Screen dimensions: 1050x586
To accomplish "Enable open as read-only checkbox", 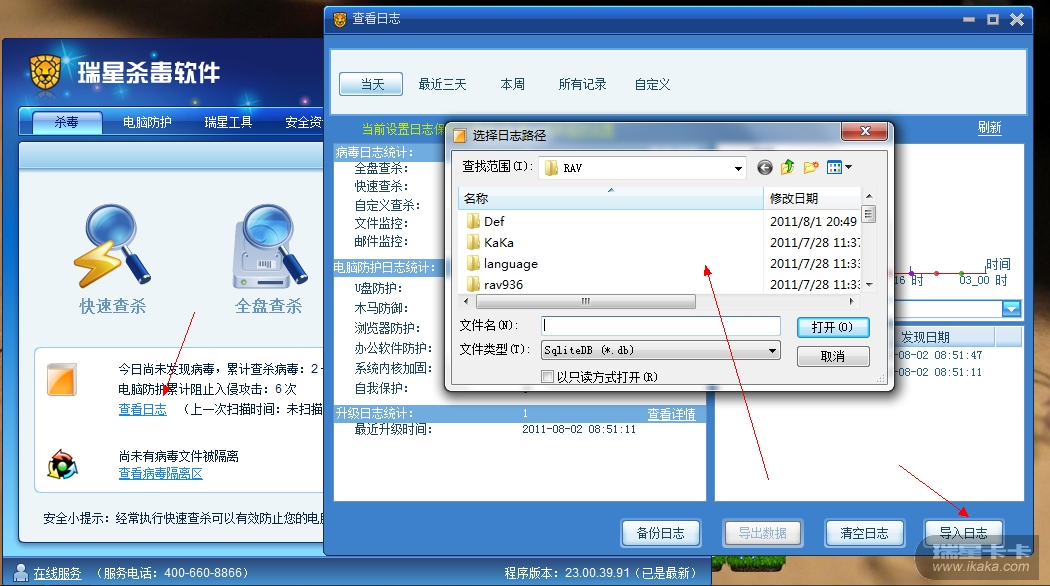I will (x=547, y=377).
